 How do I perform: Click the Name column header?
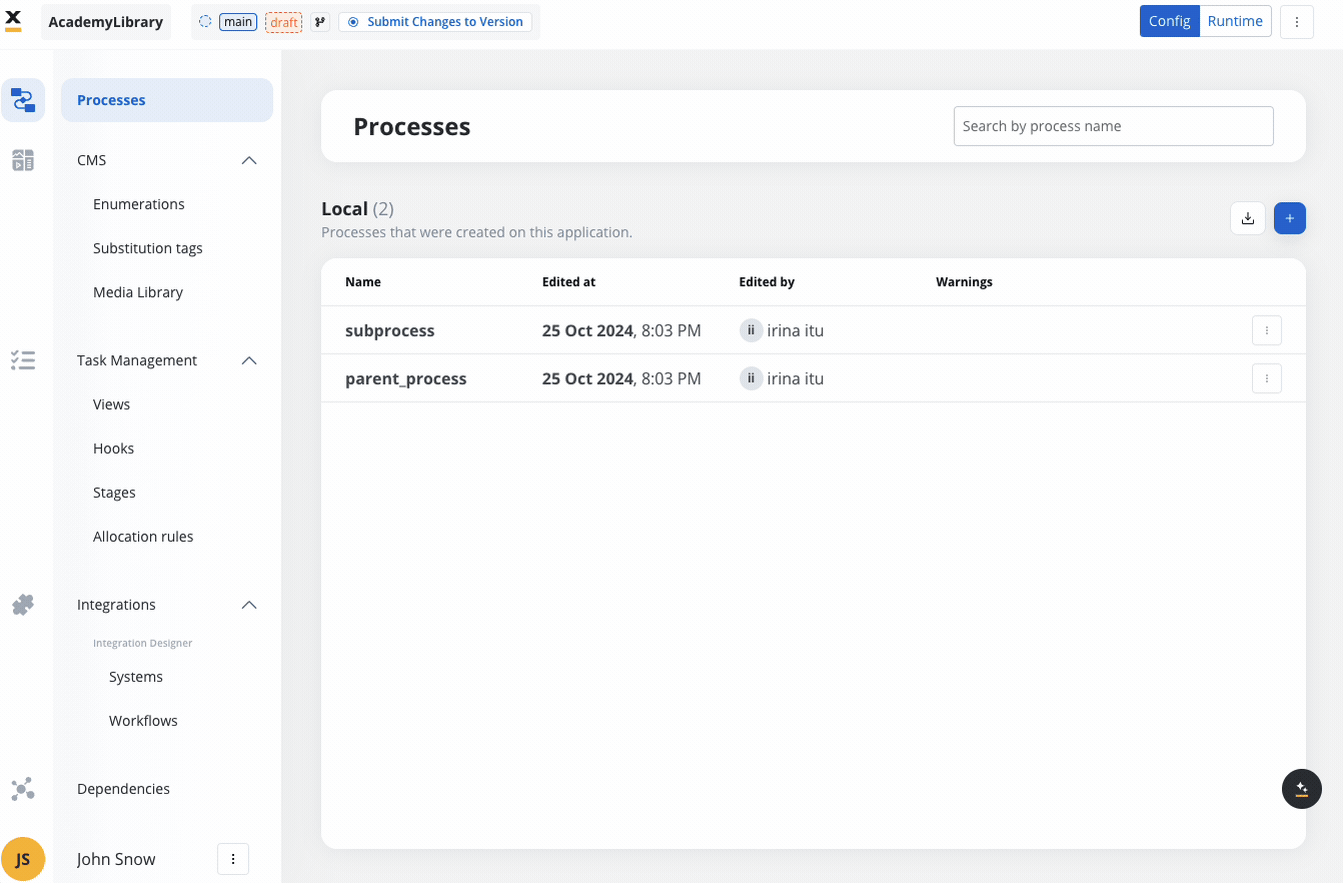pyautogui.click(x=363, y=282)
